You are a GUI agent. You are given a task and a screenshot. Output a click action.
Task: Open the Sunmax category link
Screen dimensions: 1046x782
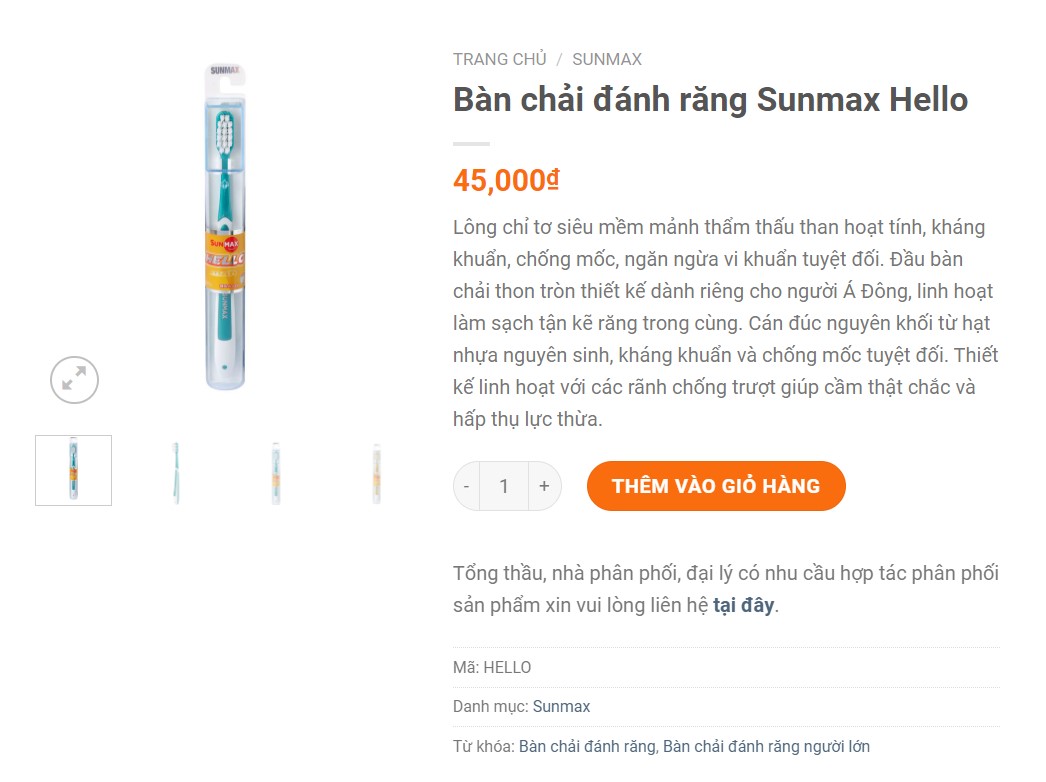tap(560, 706)
